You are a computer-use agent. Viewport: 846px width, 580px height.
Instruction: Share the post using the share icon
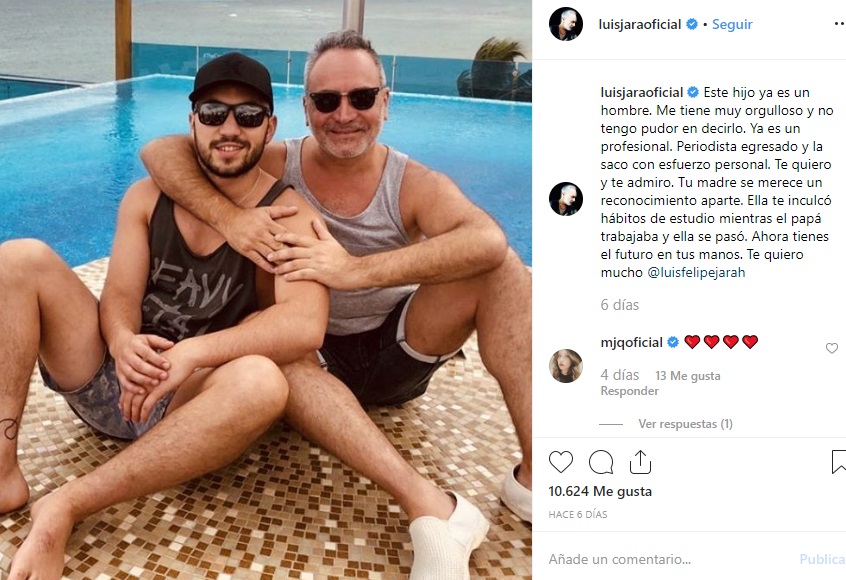pyautogui.click(x=640, y=462)
